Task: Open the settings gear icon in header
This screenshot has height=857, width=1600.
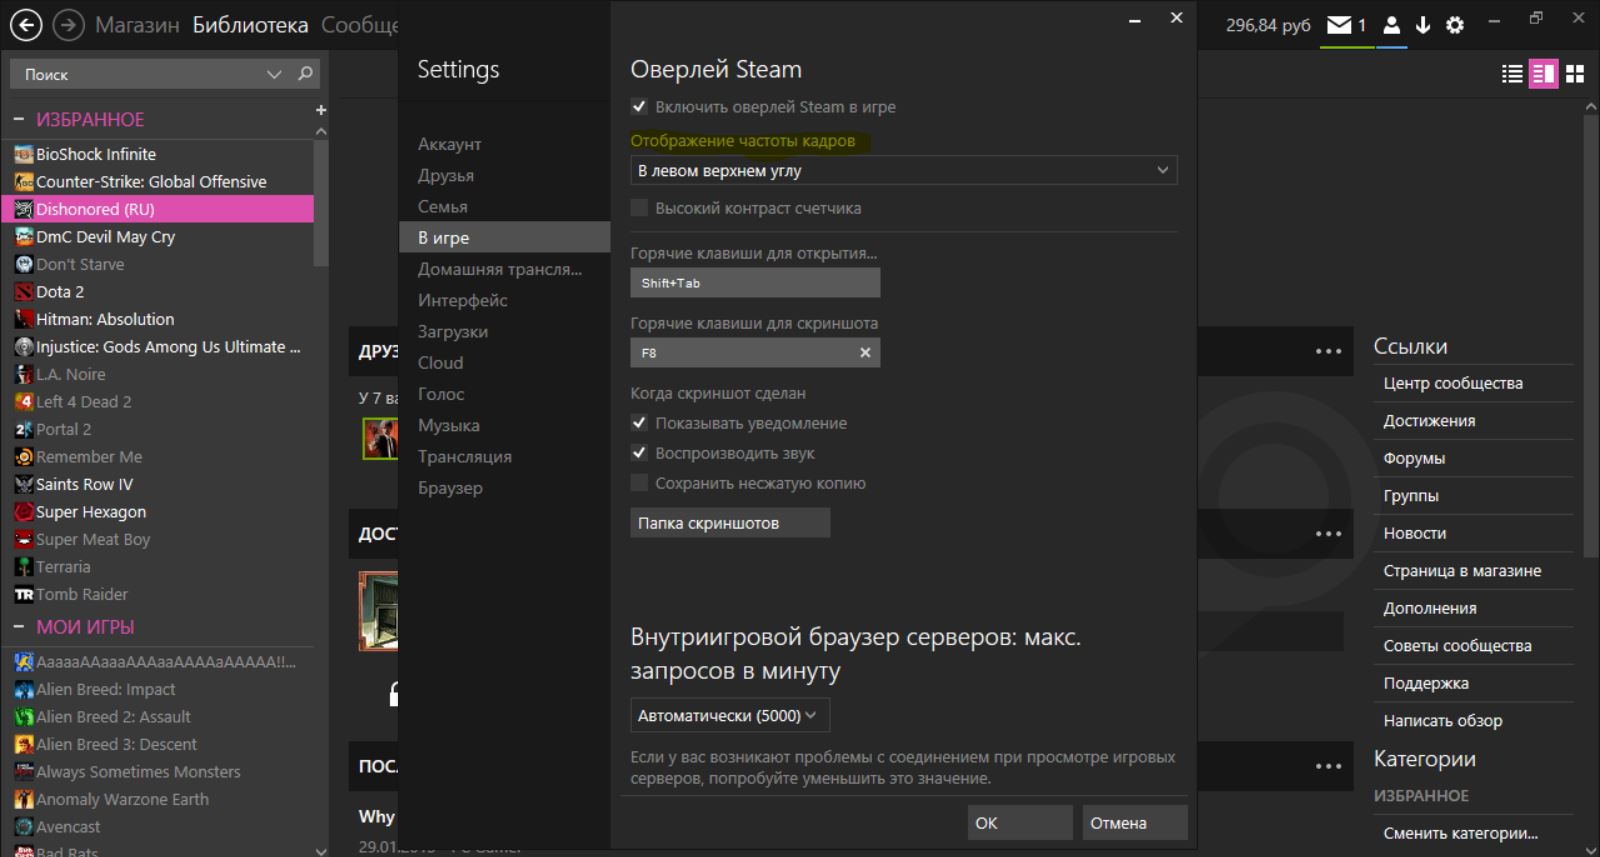Action: tap(1455, 25)
